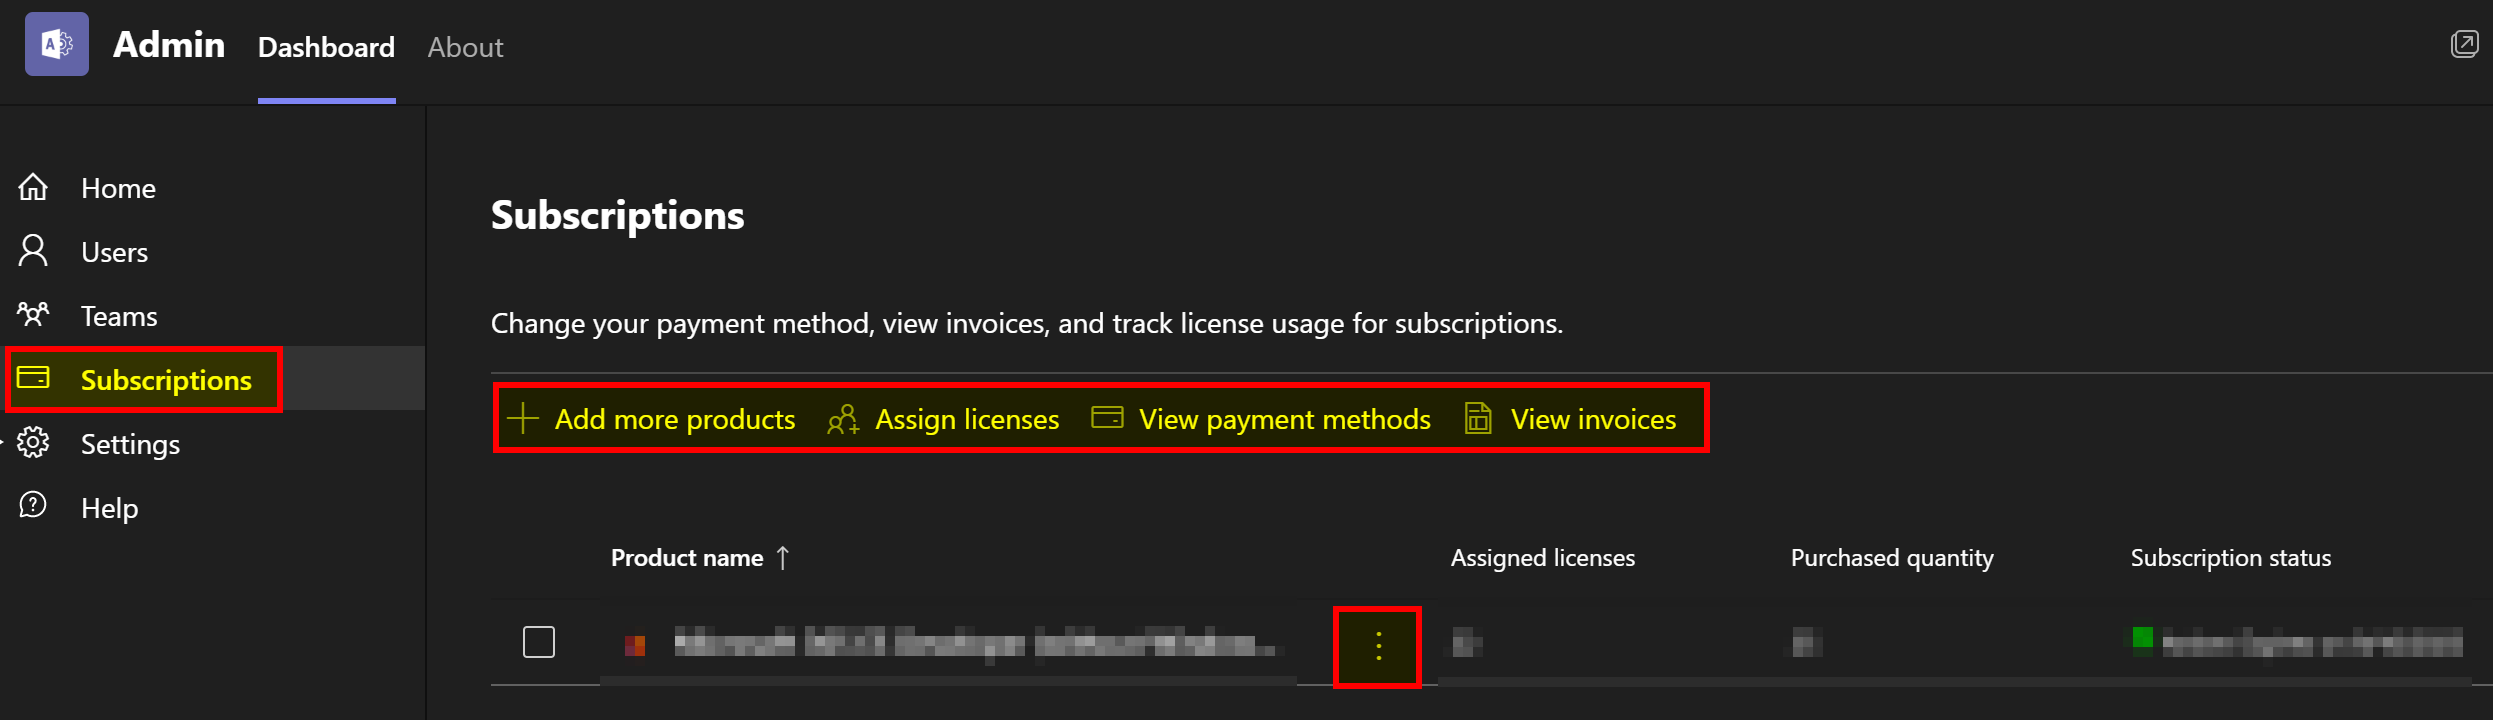
Task: Click the Help question mark icon
Action: tap(33, 506)
